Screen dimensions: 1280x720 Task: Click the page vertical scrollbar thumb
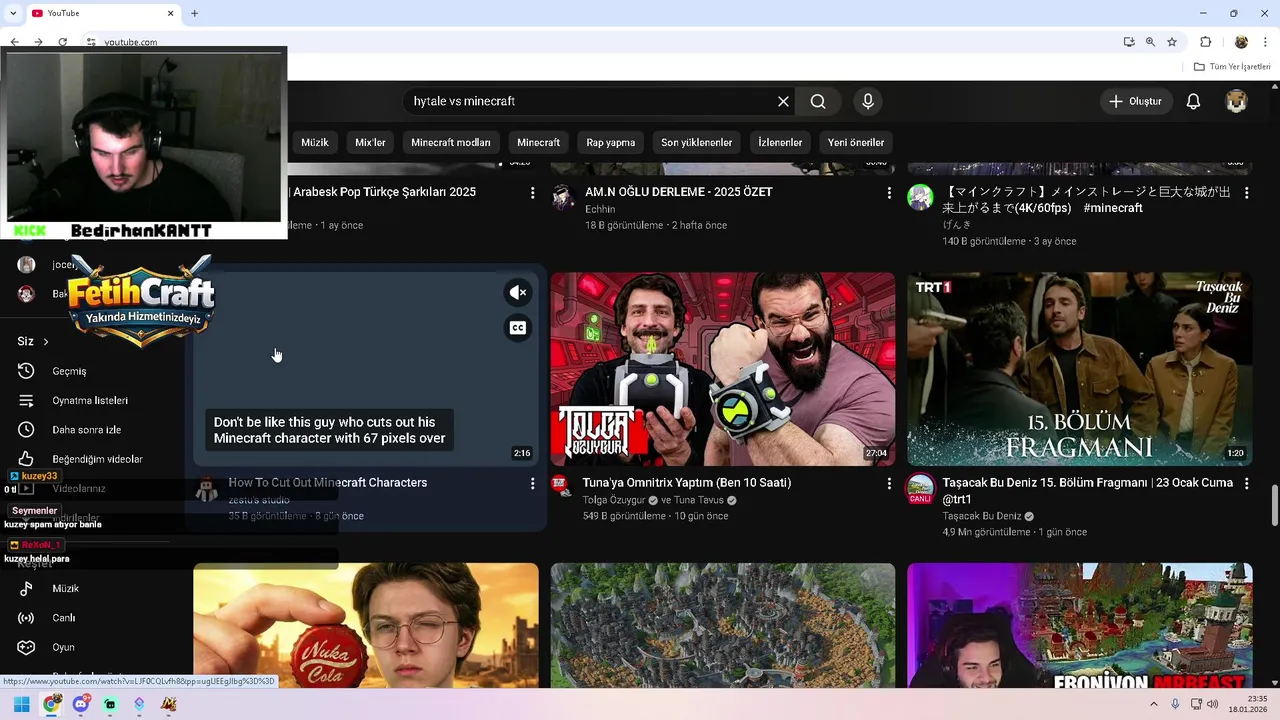(x=1274, y=505)
